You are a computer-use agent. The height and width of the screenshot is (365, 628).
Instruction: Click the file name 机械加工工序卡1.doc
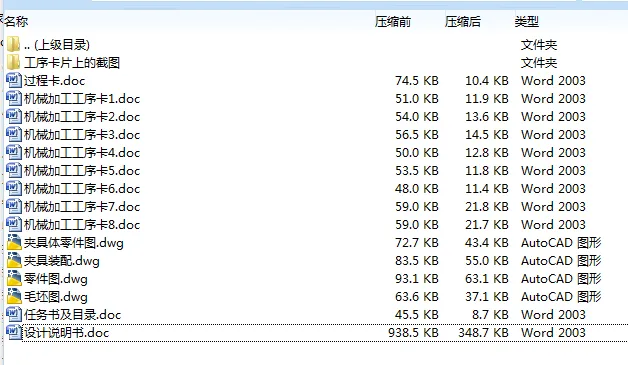(x=82, y=99)
